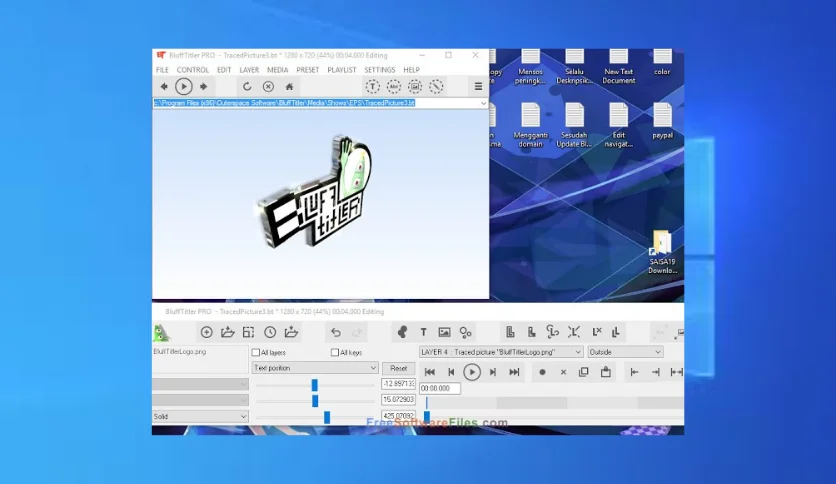Go to the previous show arrow
The height and width of the screenshot is (484, 836).
pyautogui.click(x=164, y=86)
